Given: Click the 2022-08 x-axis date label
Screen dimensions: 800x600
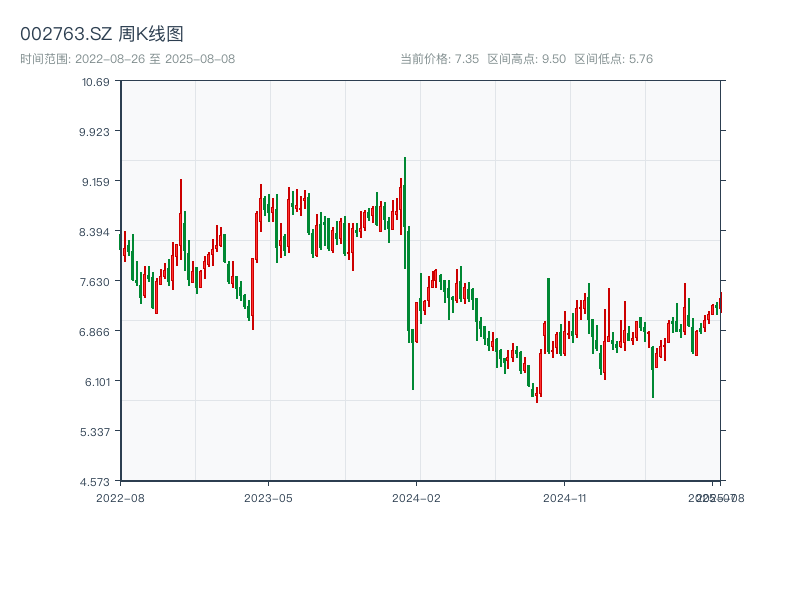Looking at the screenshot, I should [120, 497].
